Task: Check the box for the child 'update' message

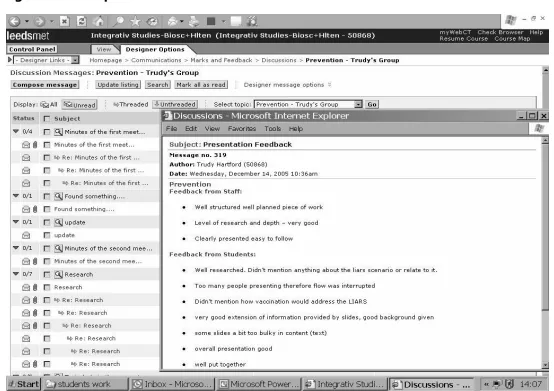Action: click(47, 235)
